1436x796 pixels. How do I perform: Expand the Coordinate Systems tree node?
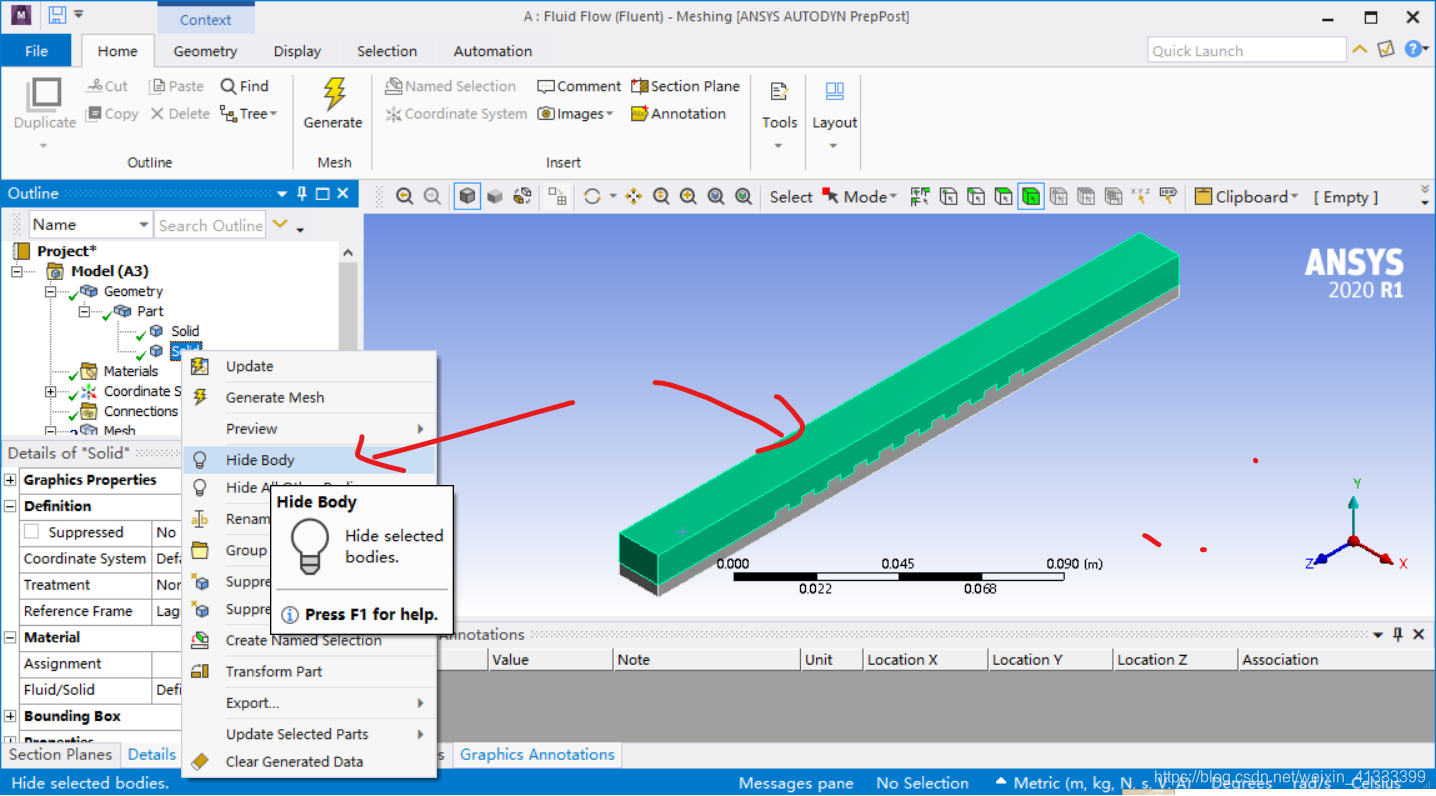coord(50,391)
